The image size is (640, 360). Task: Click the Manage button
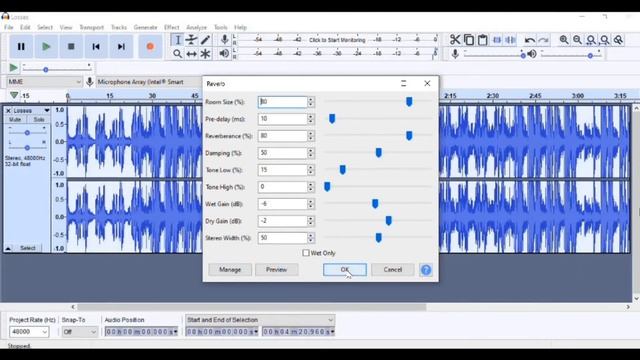230,270
